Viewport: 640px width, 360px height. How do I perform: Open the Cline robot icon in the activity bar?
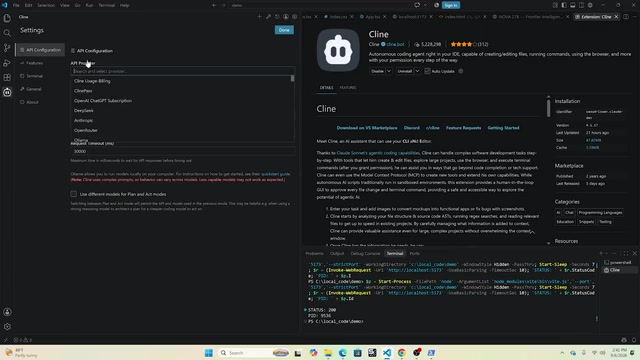(x=7, y=92)
